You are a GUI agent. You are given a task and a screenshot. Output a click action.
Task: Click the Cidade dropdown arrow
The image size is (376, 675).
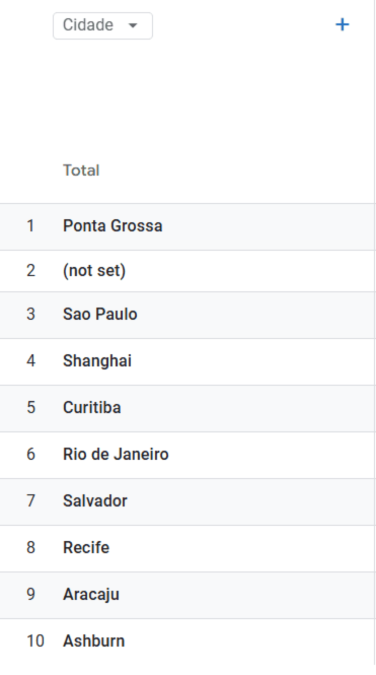(133, 25)
